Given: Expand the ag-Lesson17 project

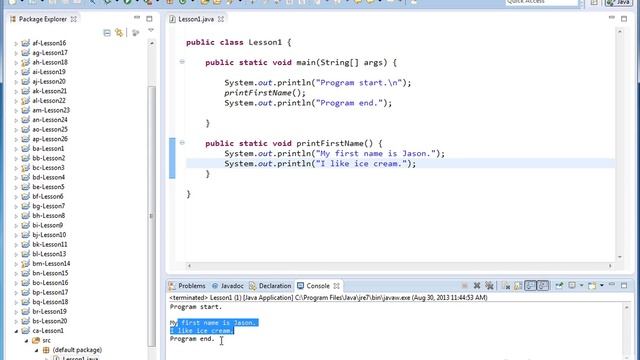Looking at the screenshot, I should (x=16, y=53).
